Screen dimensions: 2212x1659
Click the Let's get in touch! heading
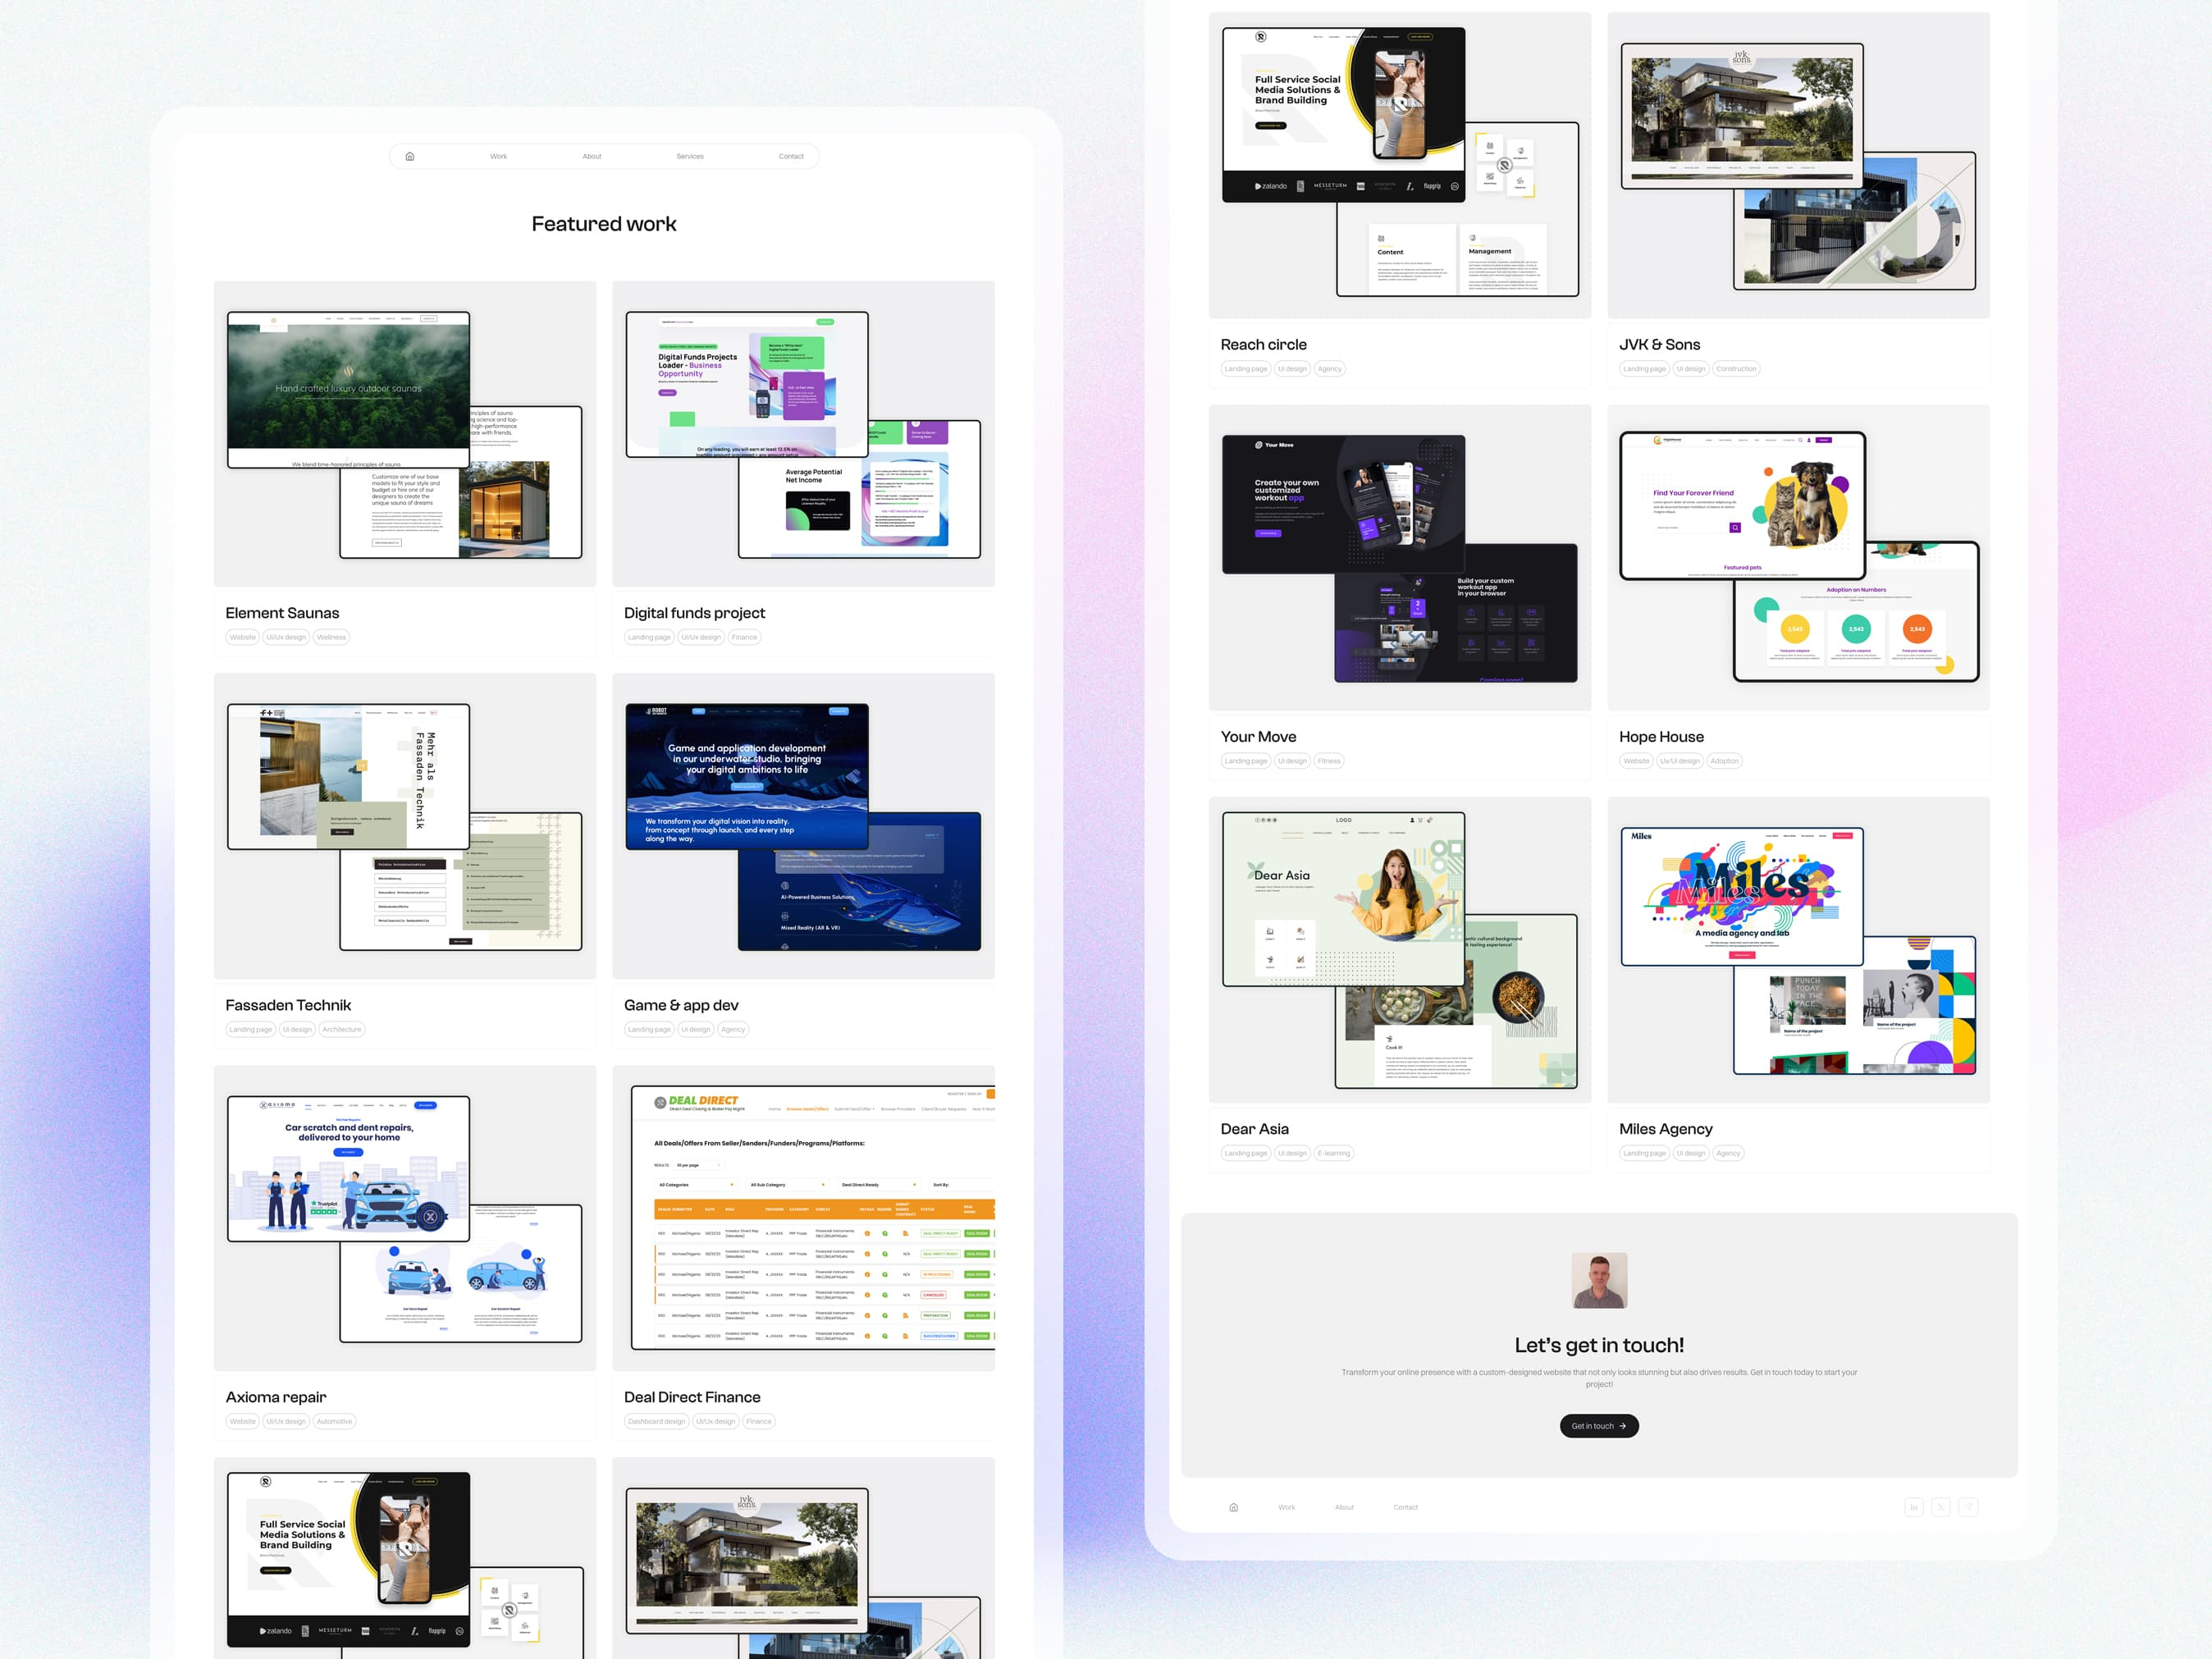[1599, 1345]
